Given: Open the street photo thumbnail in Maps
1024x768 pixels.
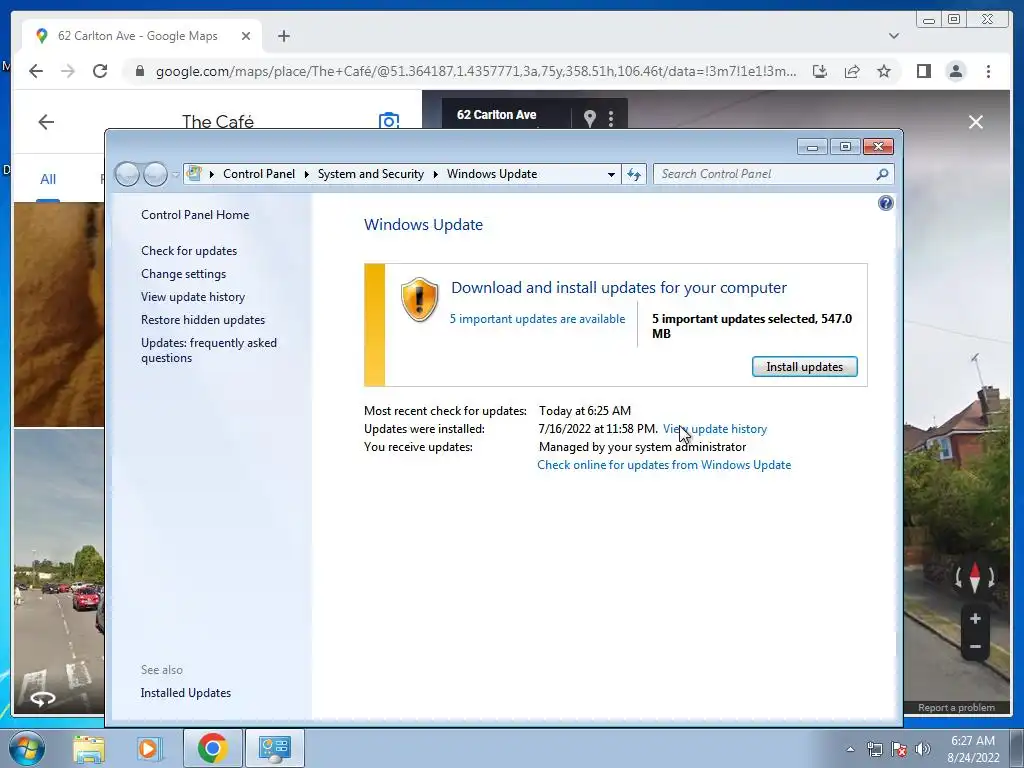Looking at the screenshot, I should pos(59,571).
